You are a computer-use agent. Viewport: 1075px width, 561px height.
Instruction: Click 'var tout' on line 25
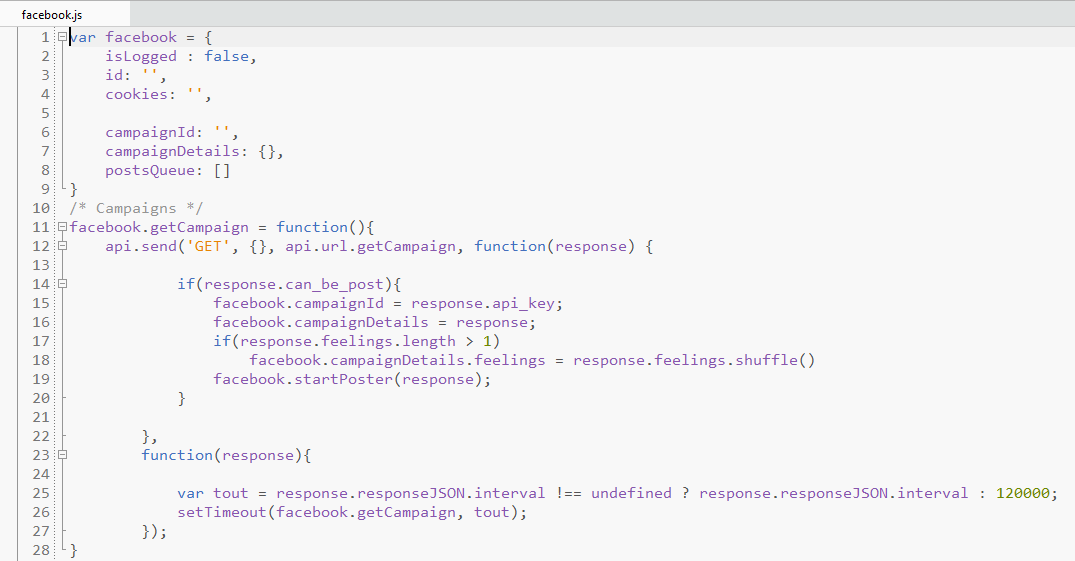pyautogui.click(x=213, y=493)
